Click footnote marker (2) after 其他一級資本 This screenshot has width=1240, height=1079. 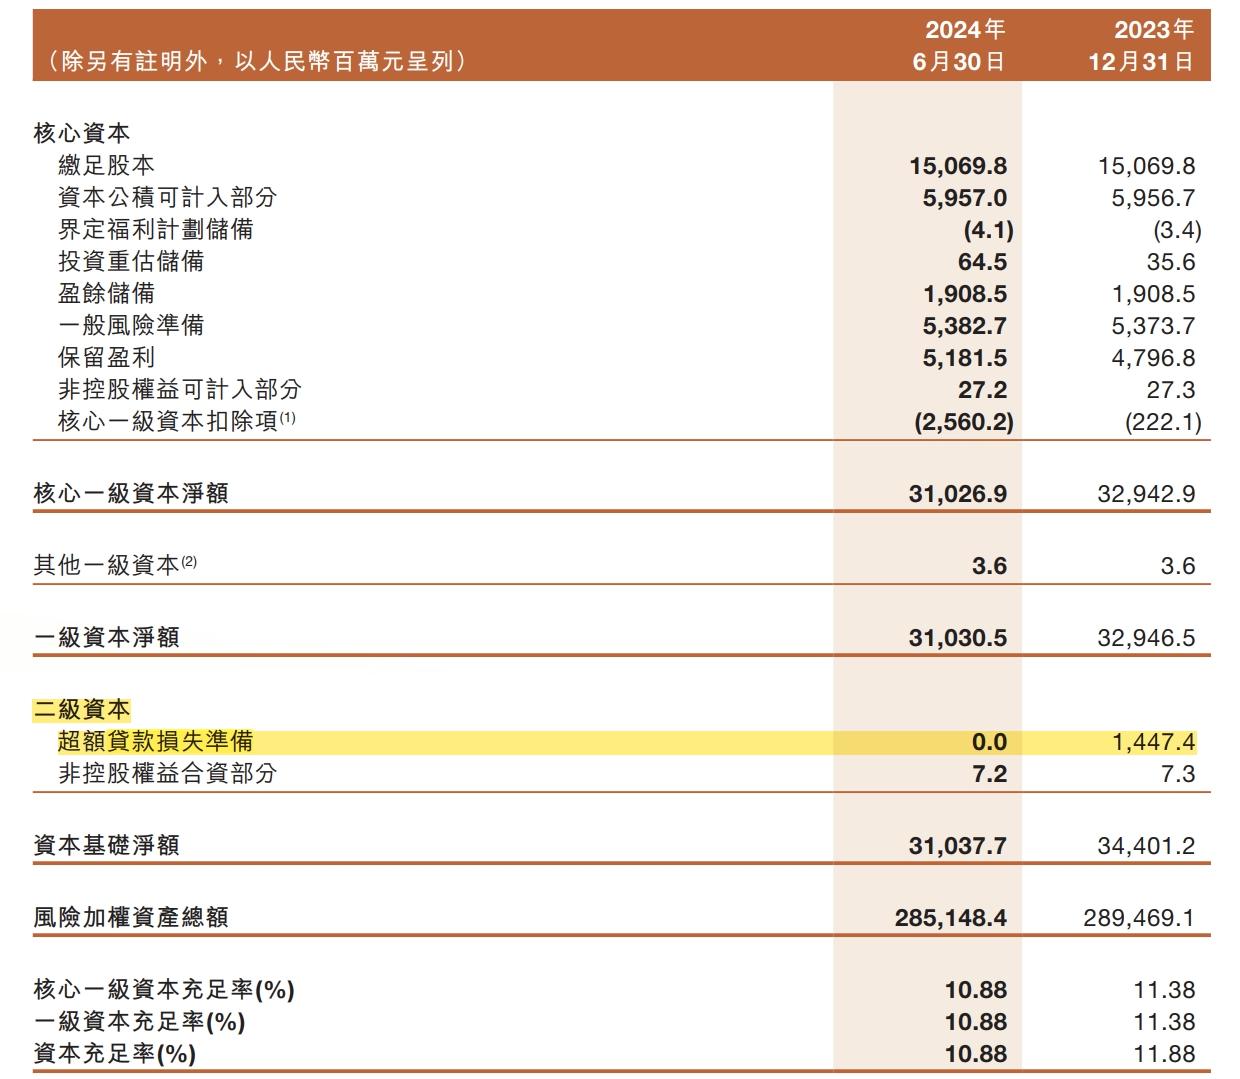189,562
